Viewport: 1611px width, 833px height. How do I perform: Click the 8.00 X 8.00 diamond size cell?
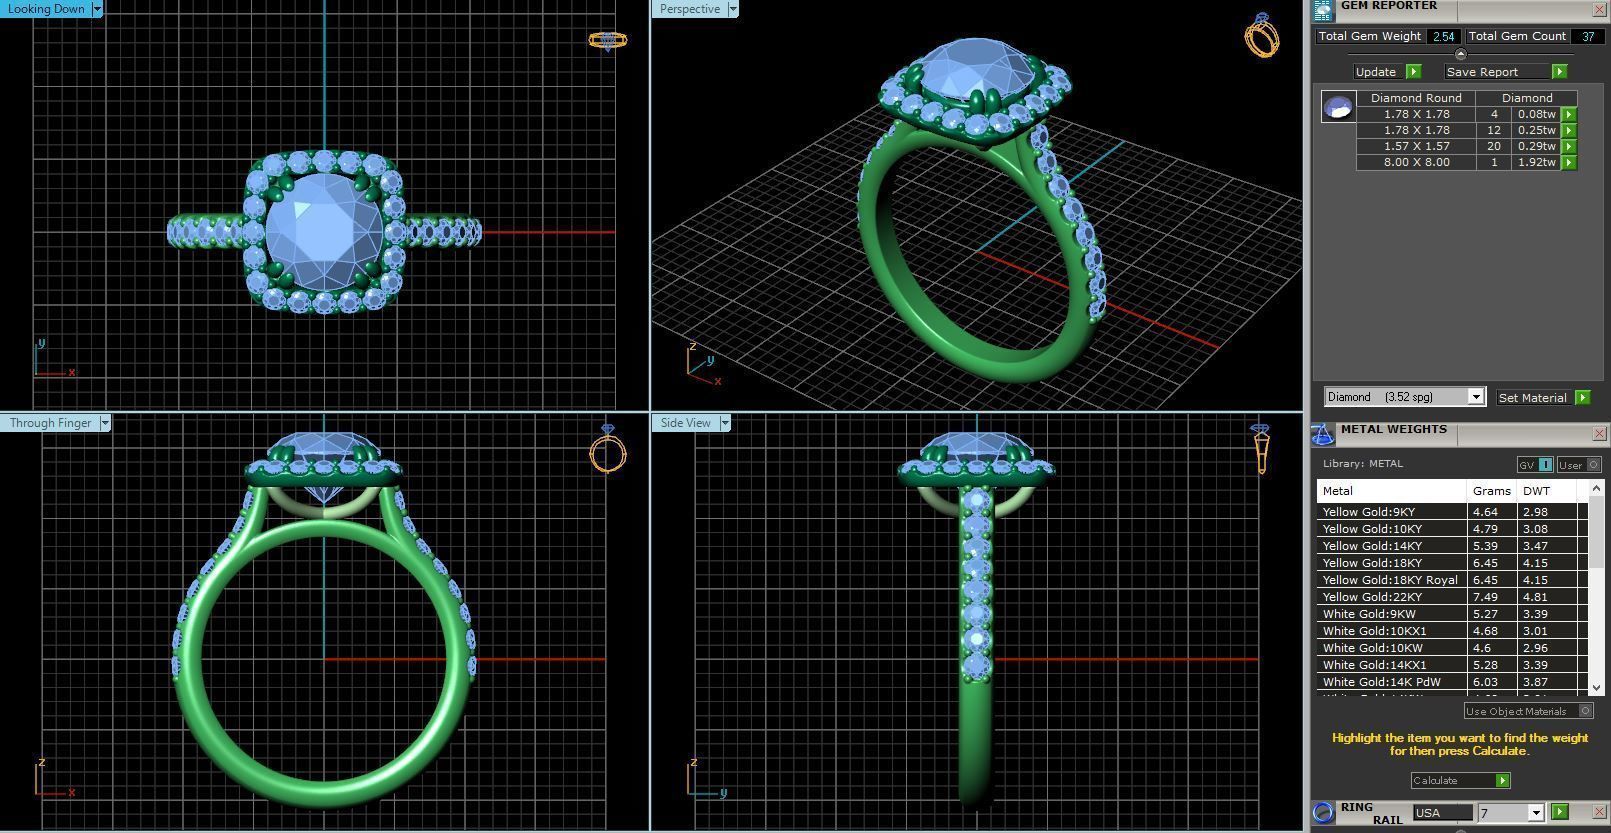coord(1416,162)
